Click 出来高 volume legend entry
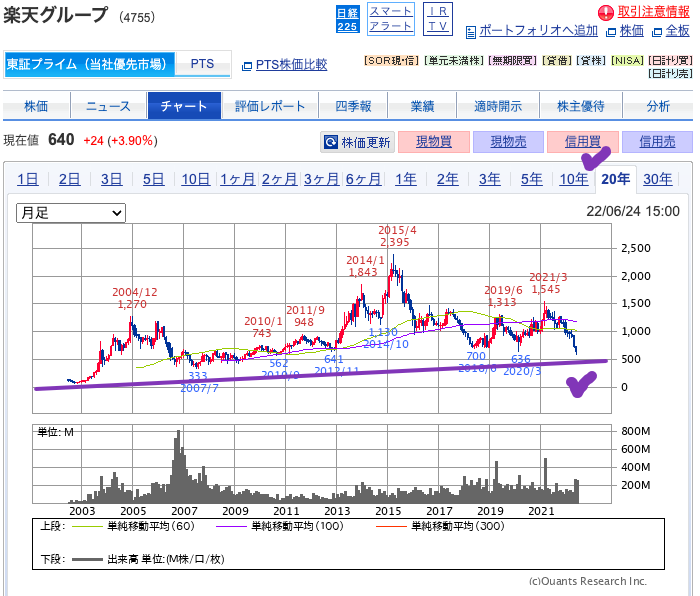 point(148,559)
